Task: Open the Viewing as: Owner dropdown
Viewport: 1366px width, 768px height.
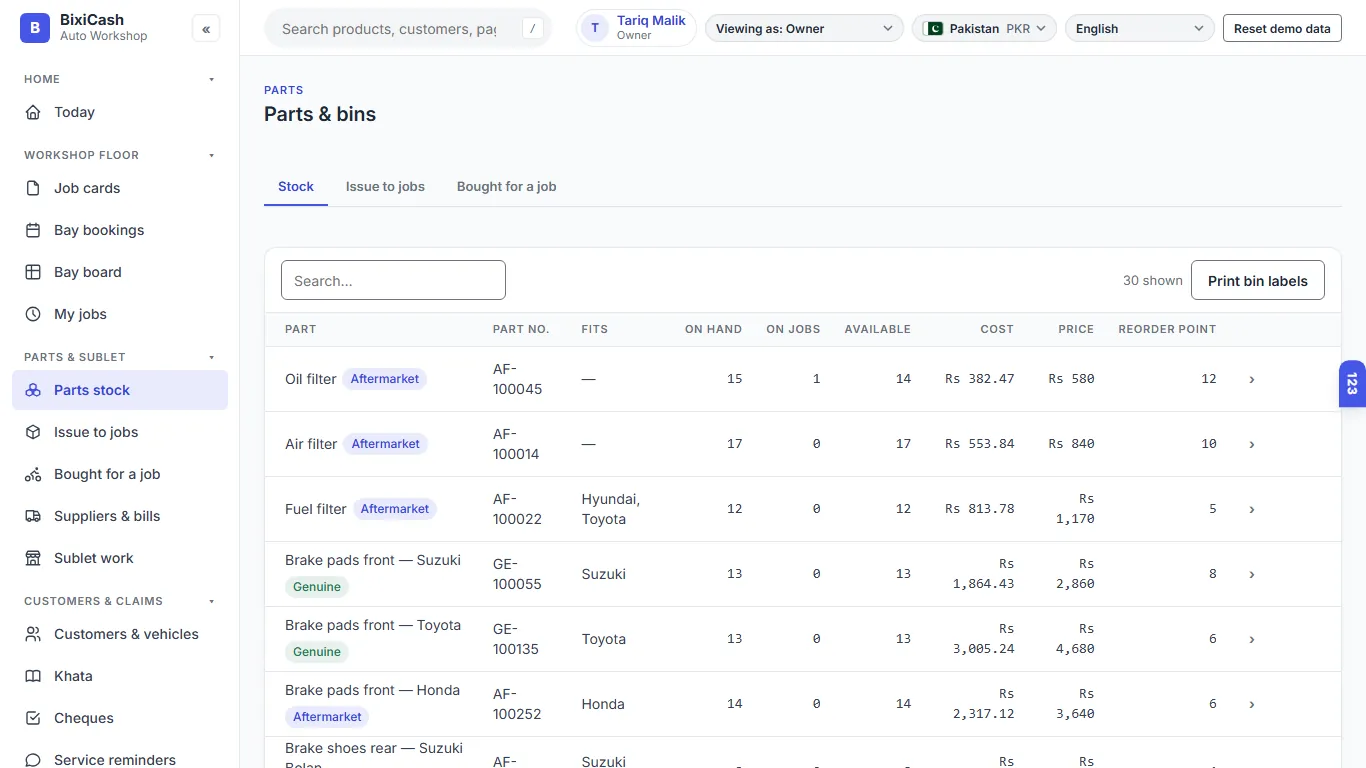Action: click(x=804, y=29)
